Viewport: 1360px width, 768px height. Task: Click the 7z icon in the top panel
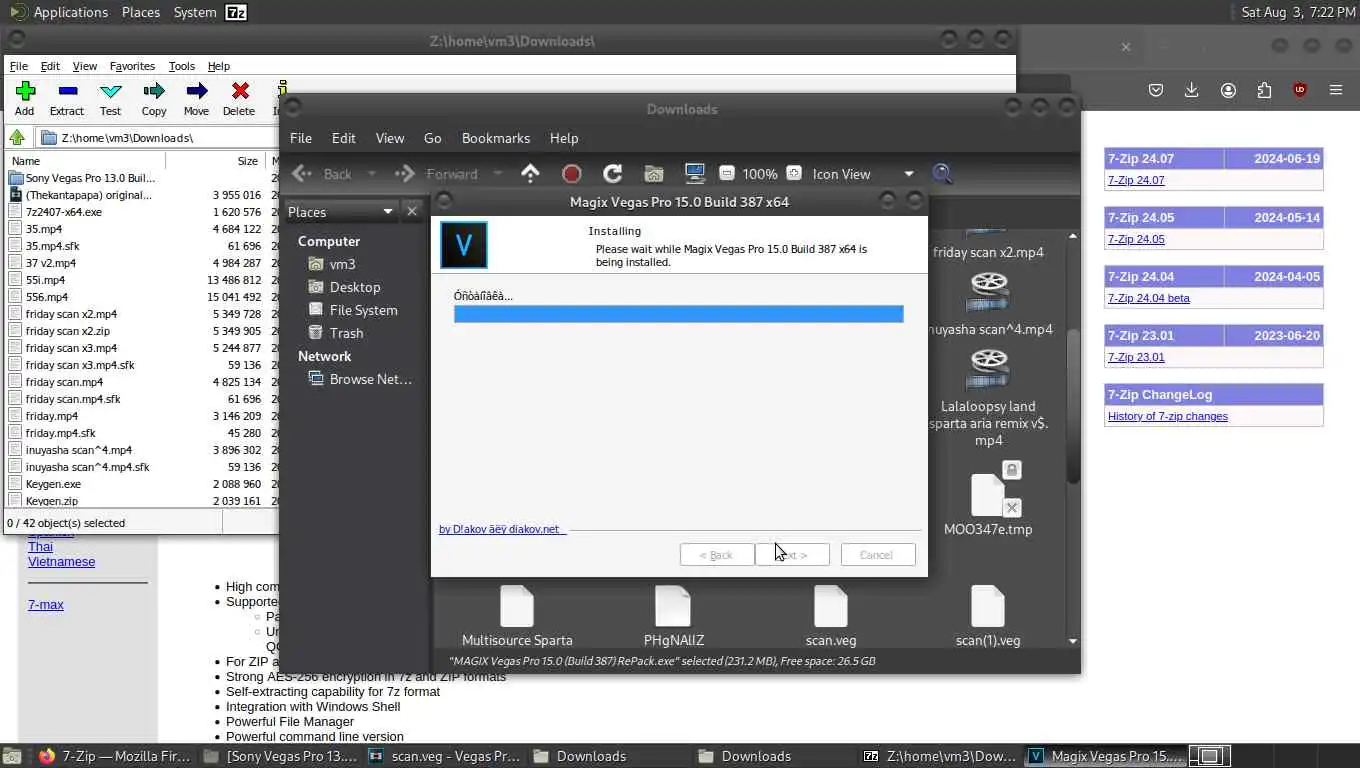click(x=236, y=12)
